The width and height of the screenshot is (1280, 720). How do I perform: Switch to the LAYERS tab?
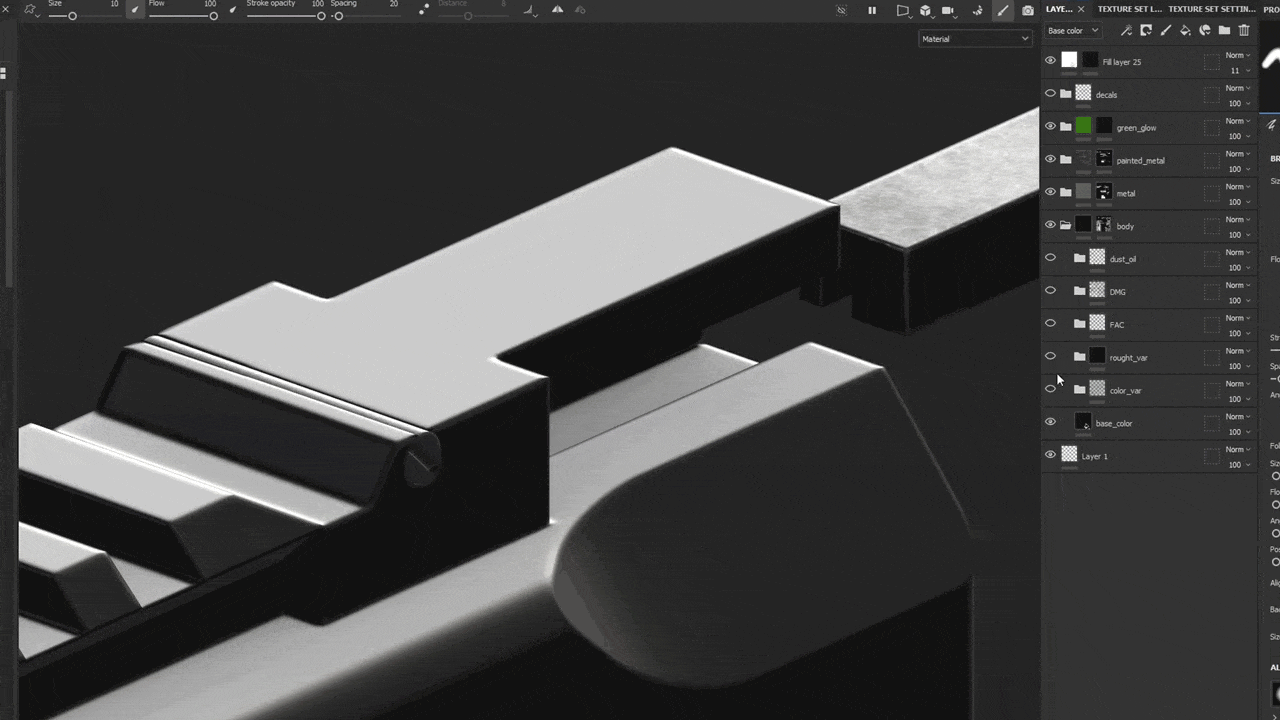point(1059,9)
